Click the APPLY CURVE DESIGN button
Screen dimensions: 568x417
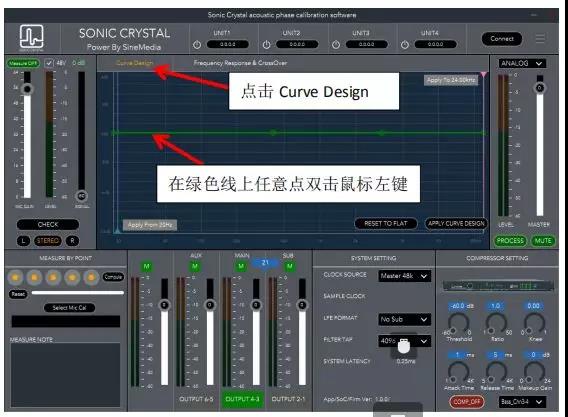point(456,224)
